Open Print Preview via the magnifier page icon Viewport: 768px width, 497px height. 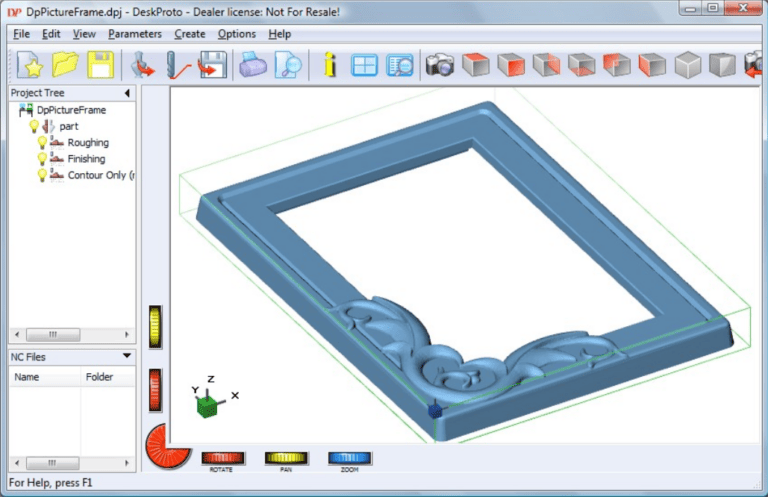tap(288, 66)
